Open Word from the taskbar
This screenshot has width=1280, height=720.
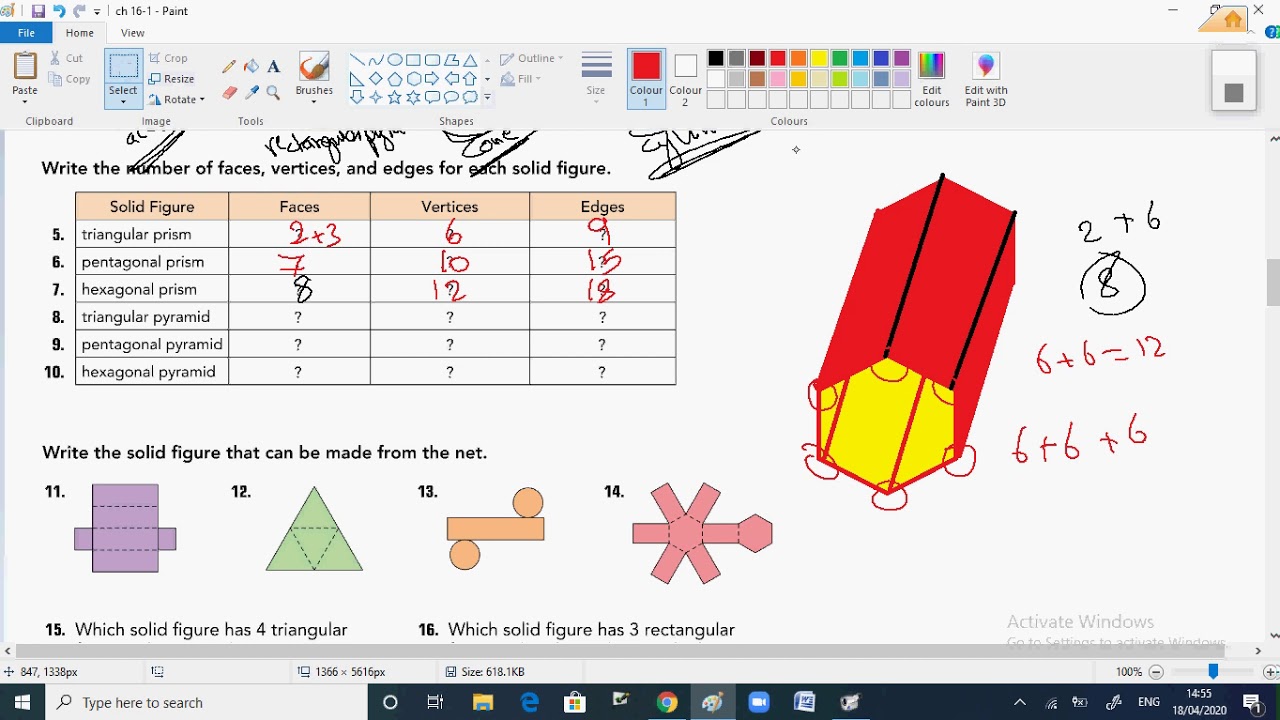point(804,702)
